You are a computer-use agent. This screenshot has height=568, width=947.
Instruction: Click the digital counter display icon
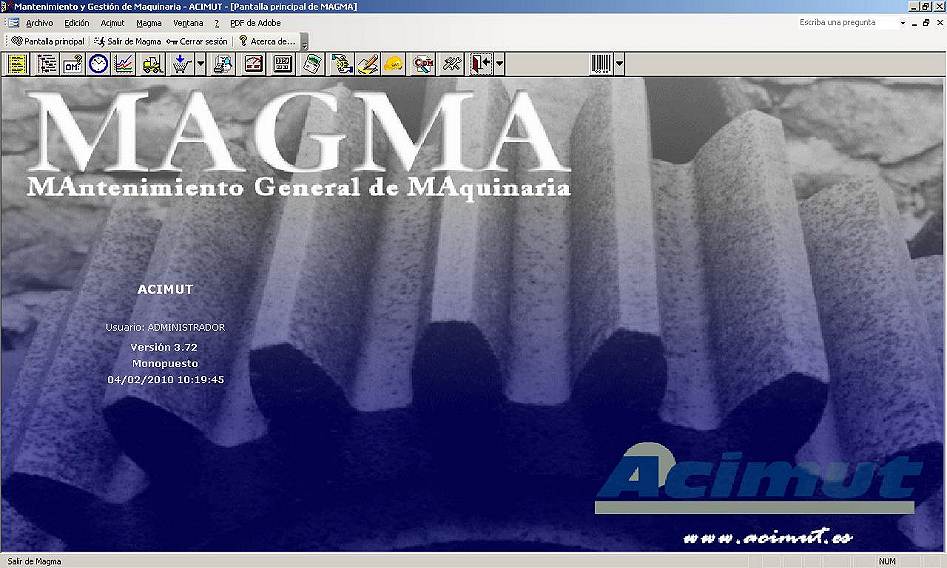[x=283, y=63]
